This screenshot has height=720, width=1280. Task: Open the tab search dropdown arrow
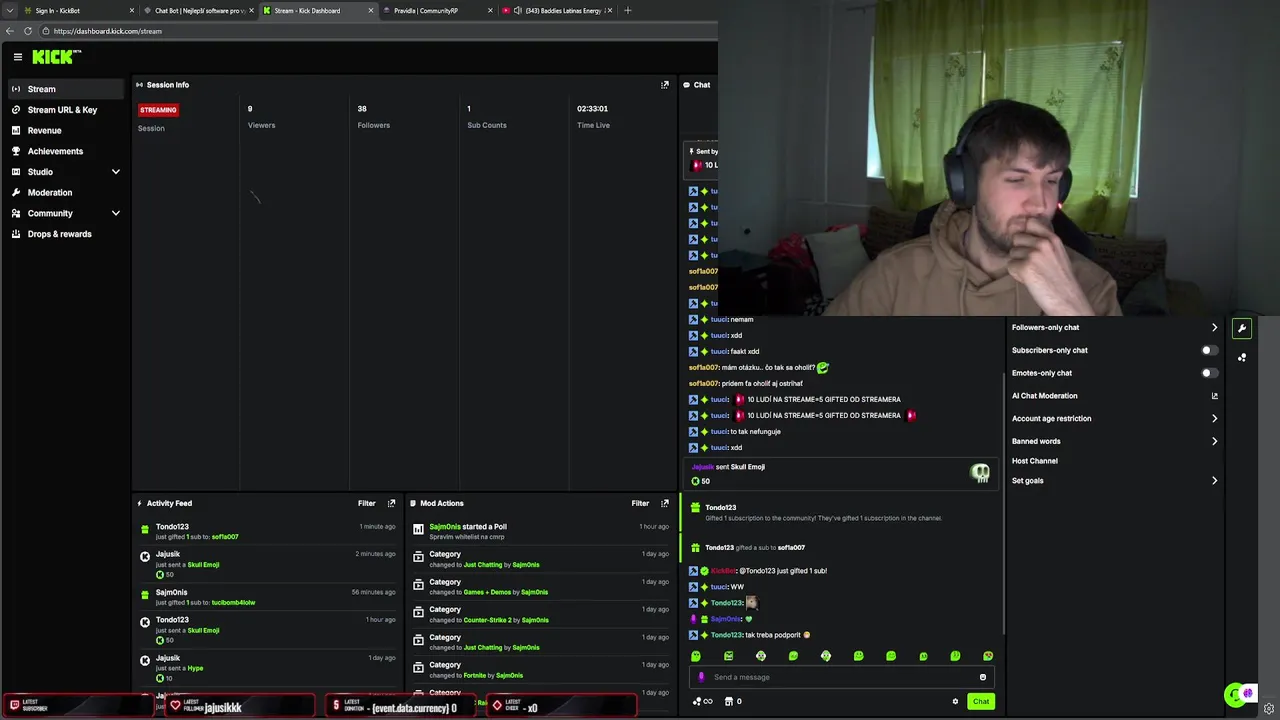pyautogui.click(x=10, y=10)
